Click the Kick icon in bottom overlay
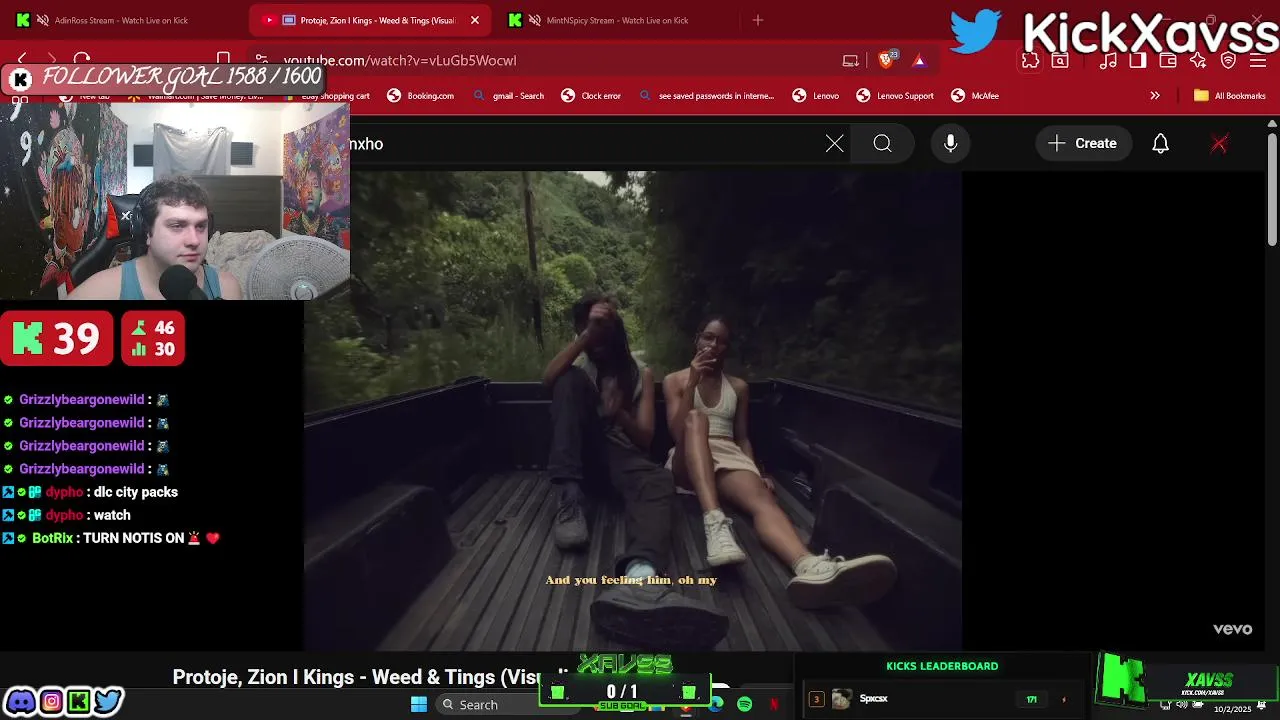 (x=78, y=701)
